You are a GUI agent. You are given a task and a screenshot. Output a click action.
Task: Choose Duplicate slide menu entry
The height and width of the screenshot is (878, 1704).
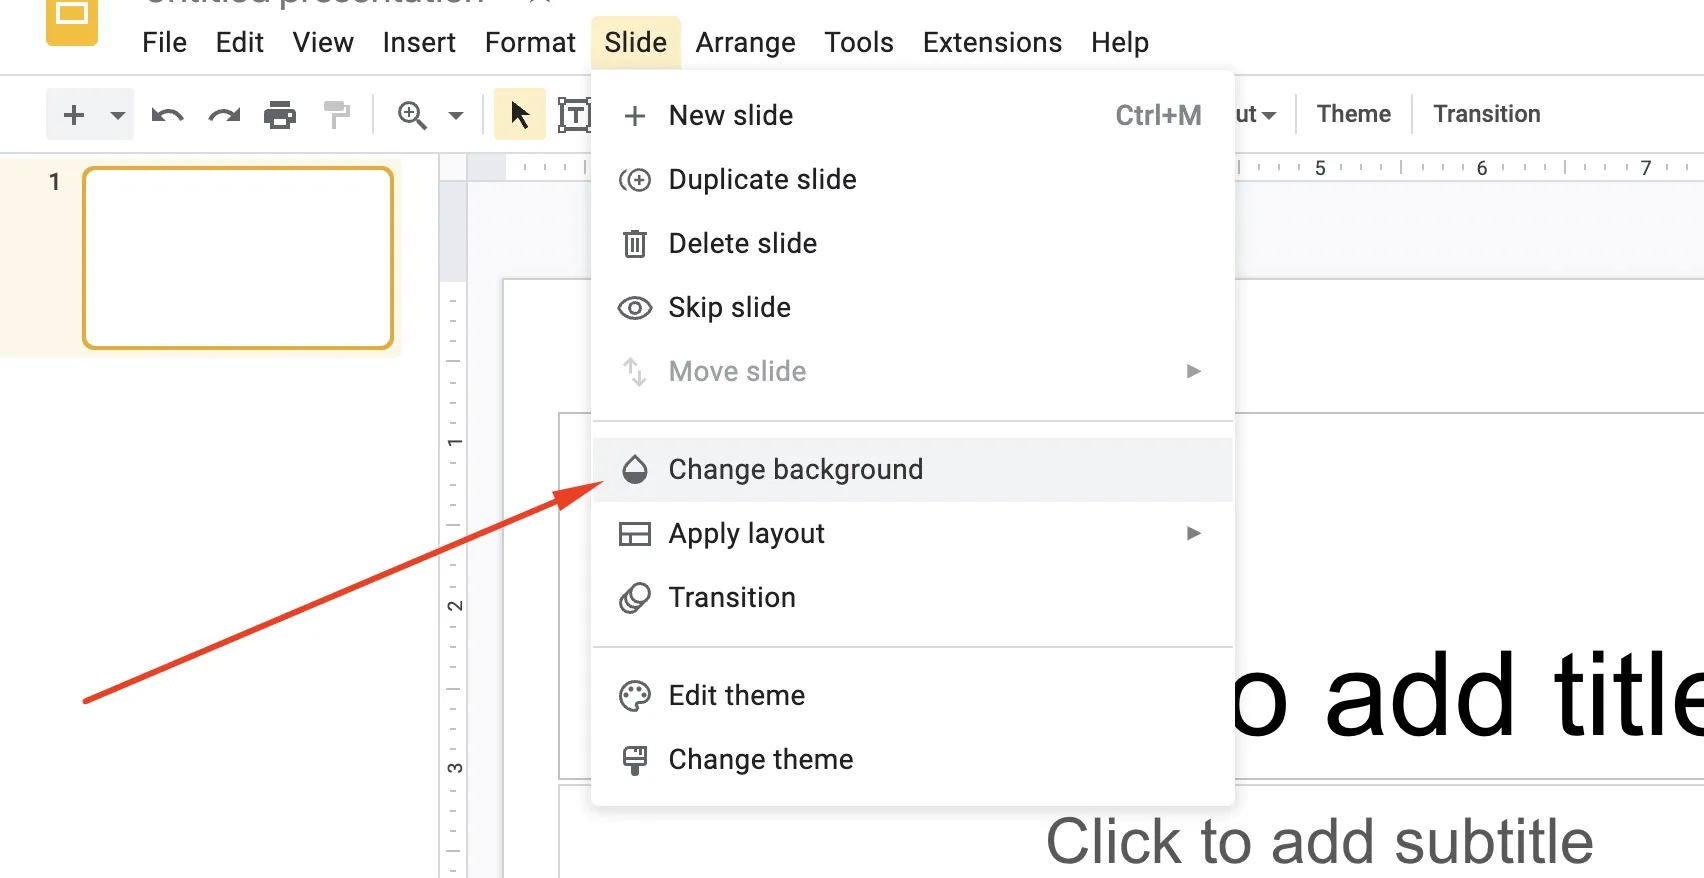[912, 179]
